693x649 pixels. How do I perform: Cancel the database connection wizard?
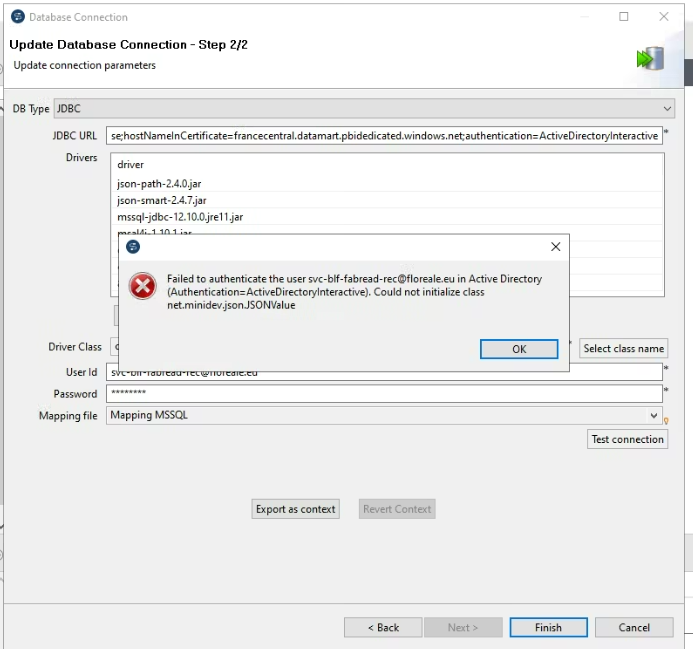[634, 627]
